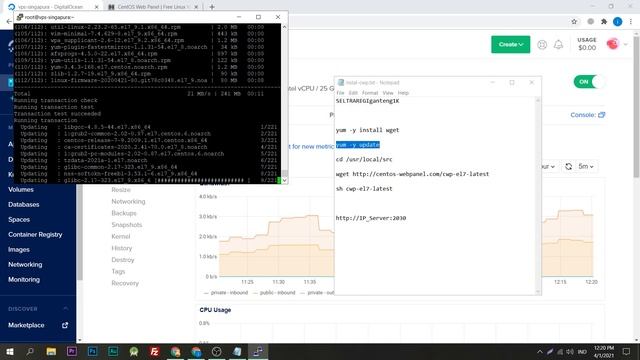640x360 pixels.
Task: Open OBS Studio taskbar icon
Action: click(217, 351)
